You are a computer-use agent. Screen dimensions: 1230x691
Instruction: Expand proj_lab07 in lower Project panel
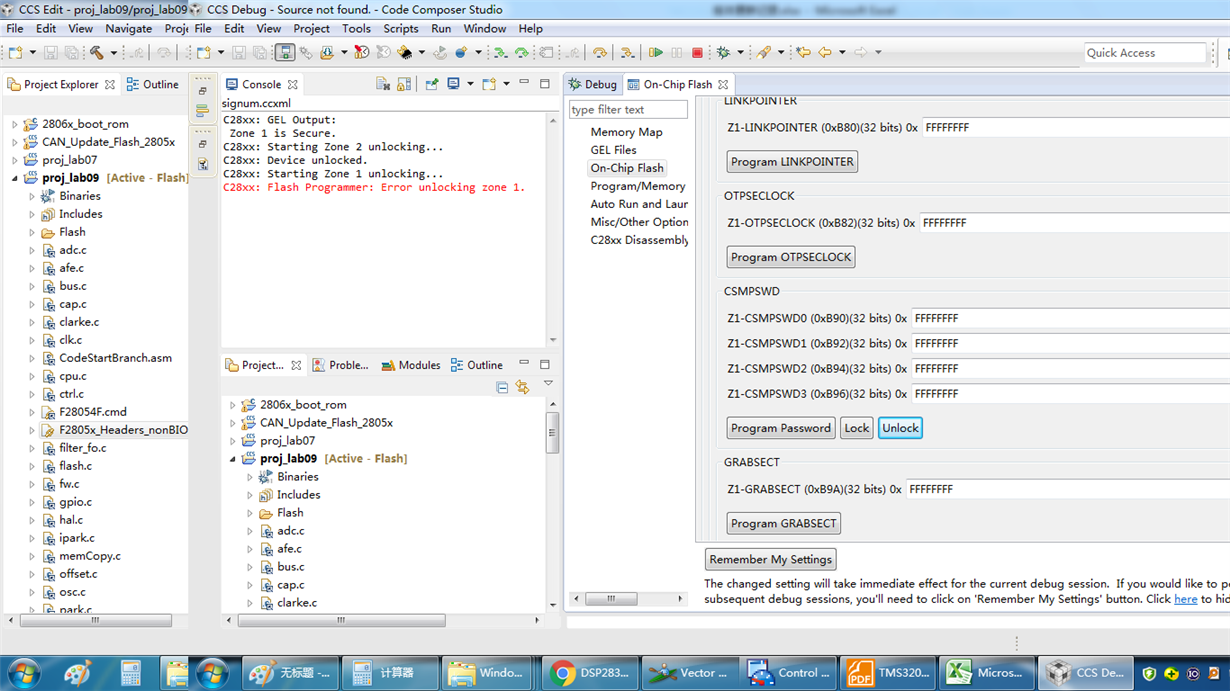click(232, 441)
